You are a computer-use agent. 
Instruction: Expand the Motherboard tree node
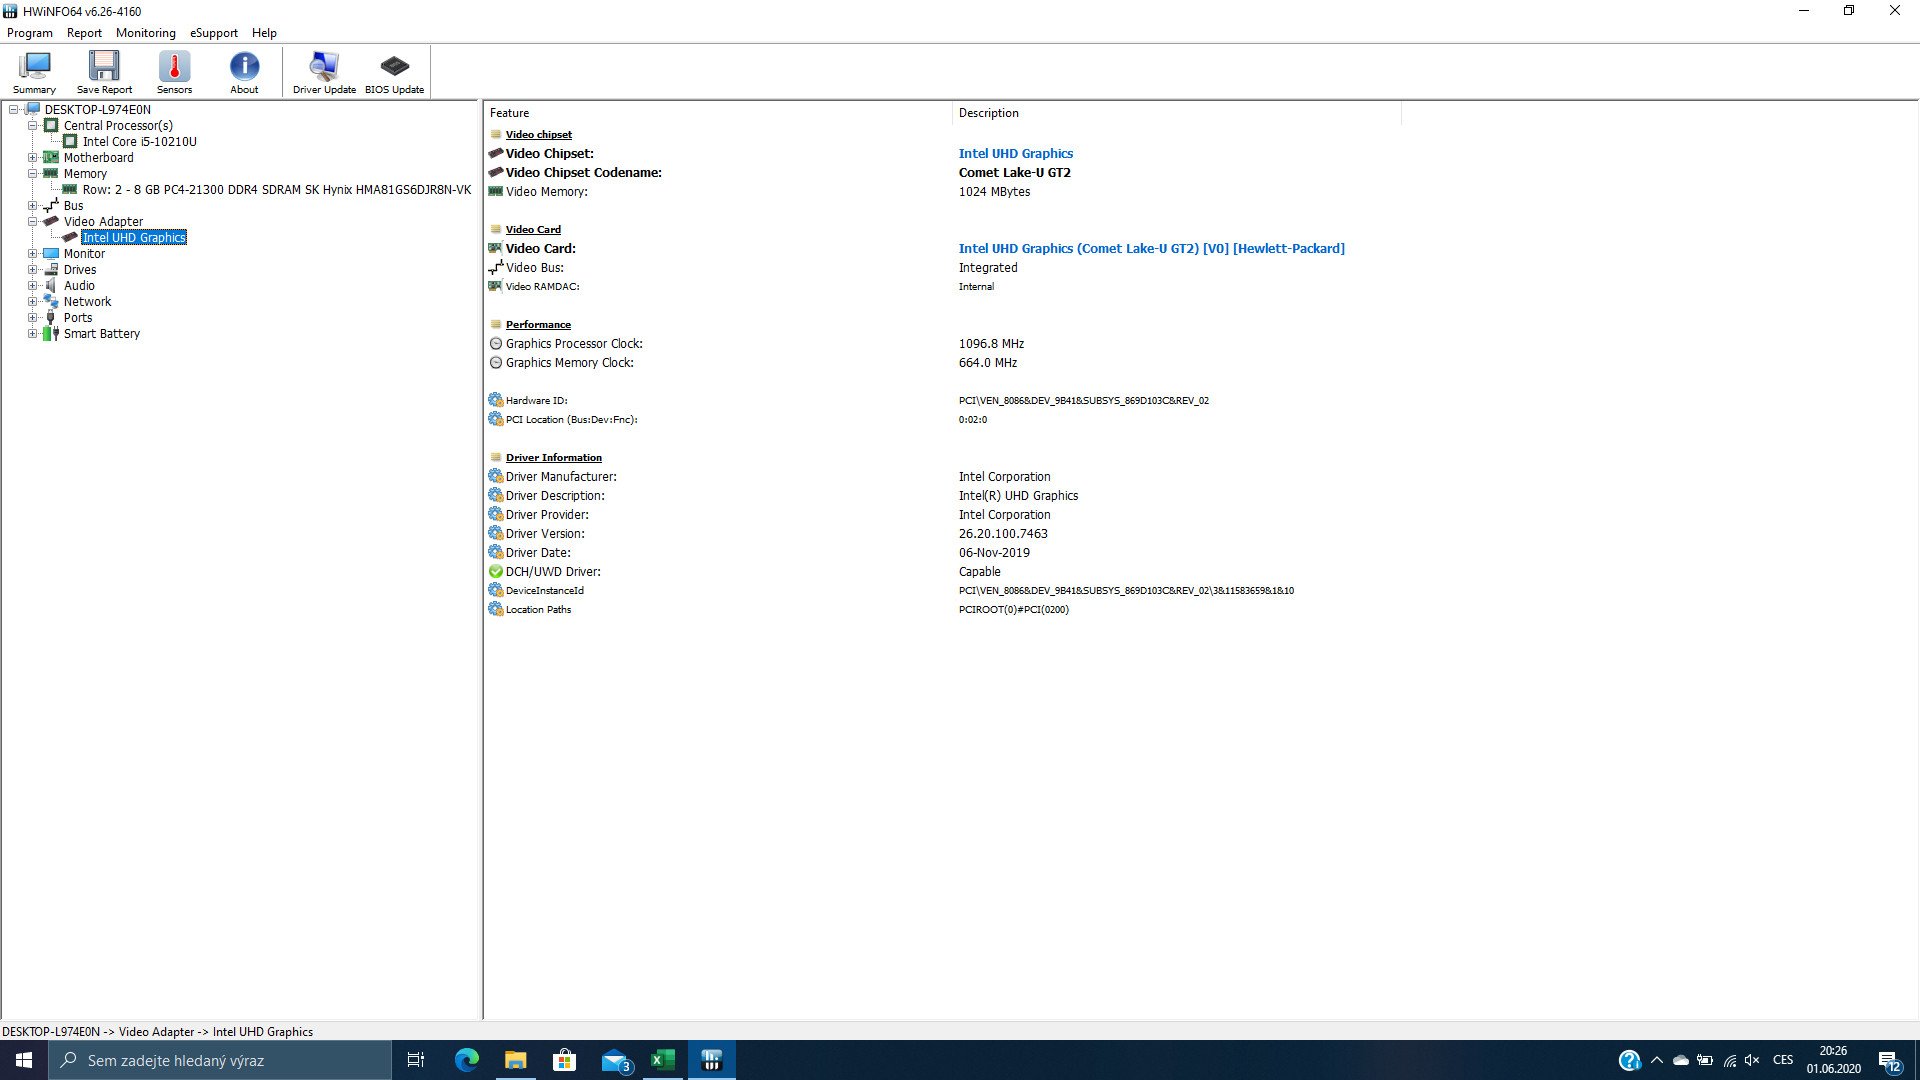[x=32, y=158]
